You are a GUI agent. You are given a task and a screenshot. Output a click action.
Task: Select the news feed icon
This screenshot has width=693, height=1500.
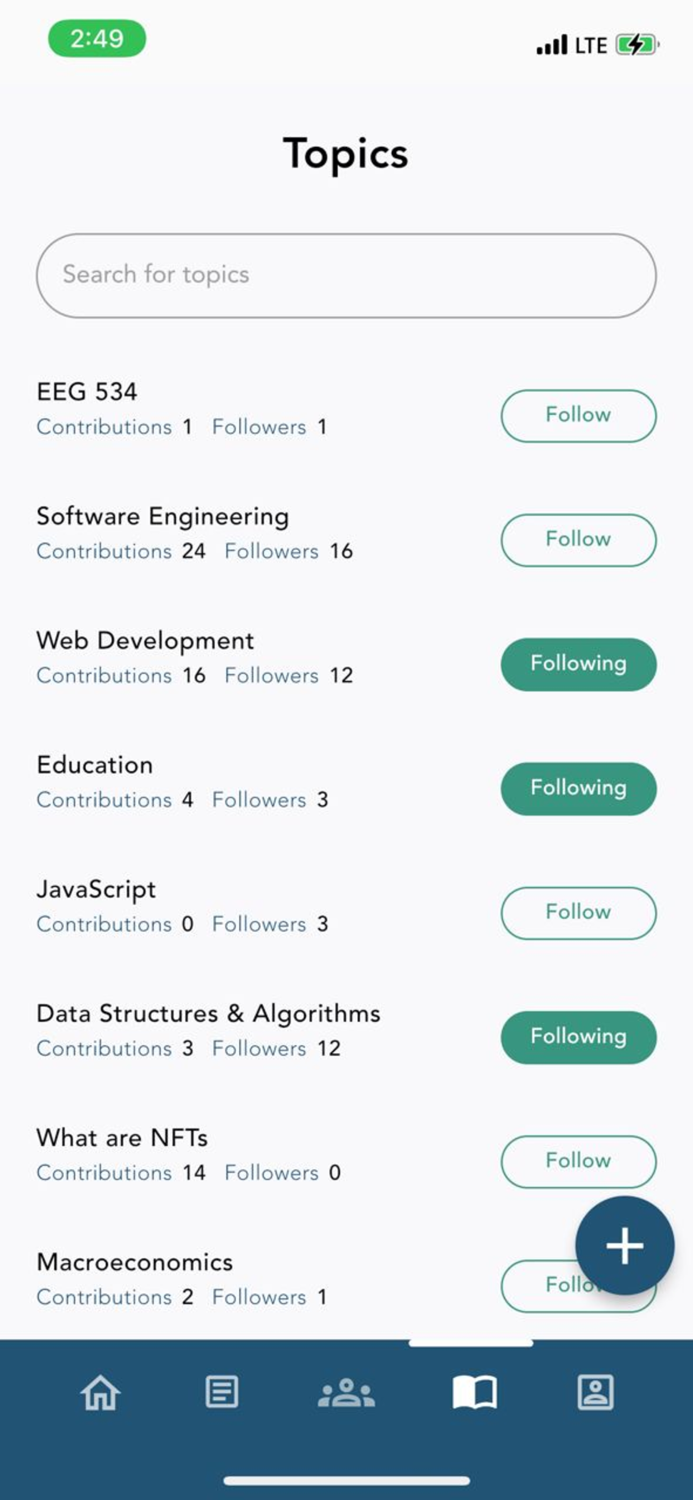222,1391
